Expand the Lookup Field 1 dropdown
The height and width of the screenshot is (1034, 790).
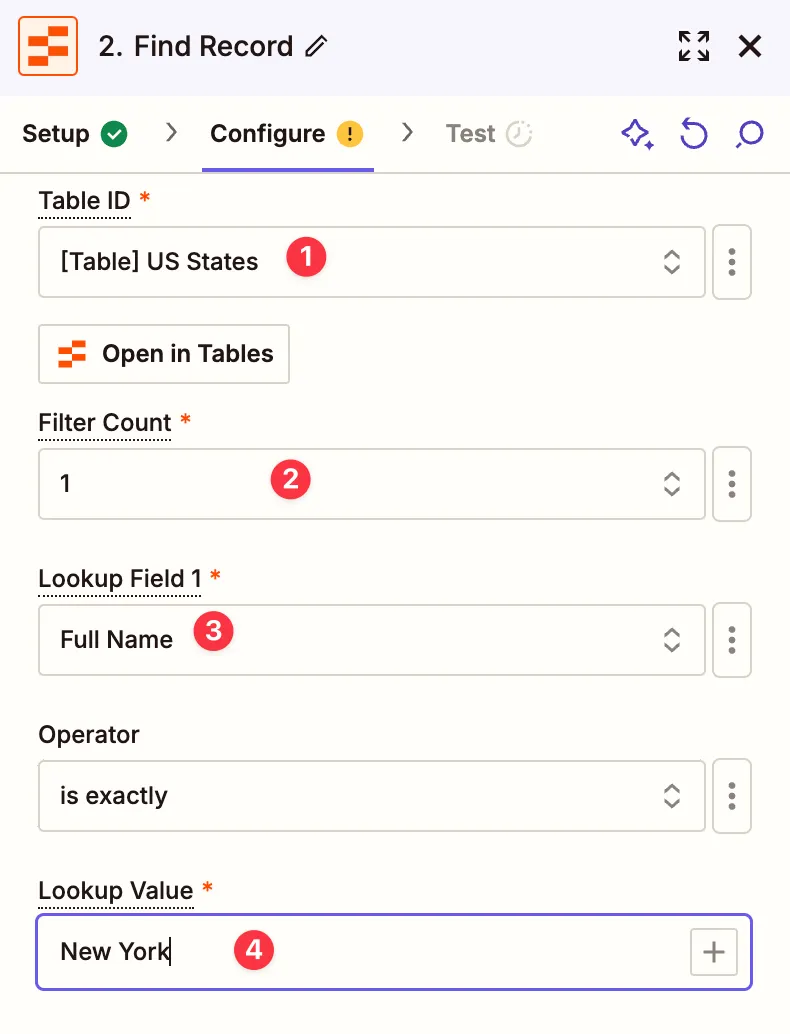coord(372,640)
